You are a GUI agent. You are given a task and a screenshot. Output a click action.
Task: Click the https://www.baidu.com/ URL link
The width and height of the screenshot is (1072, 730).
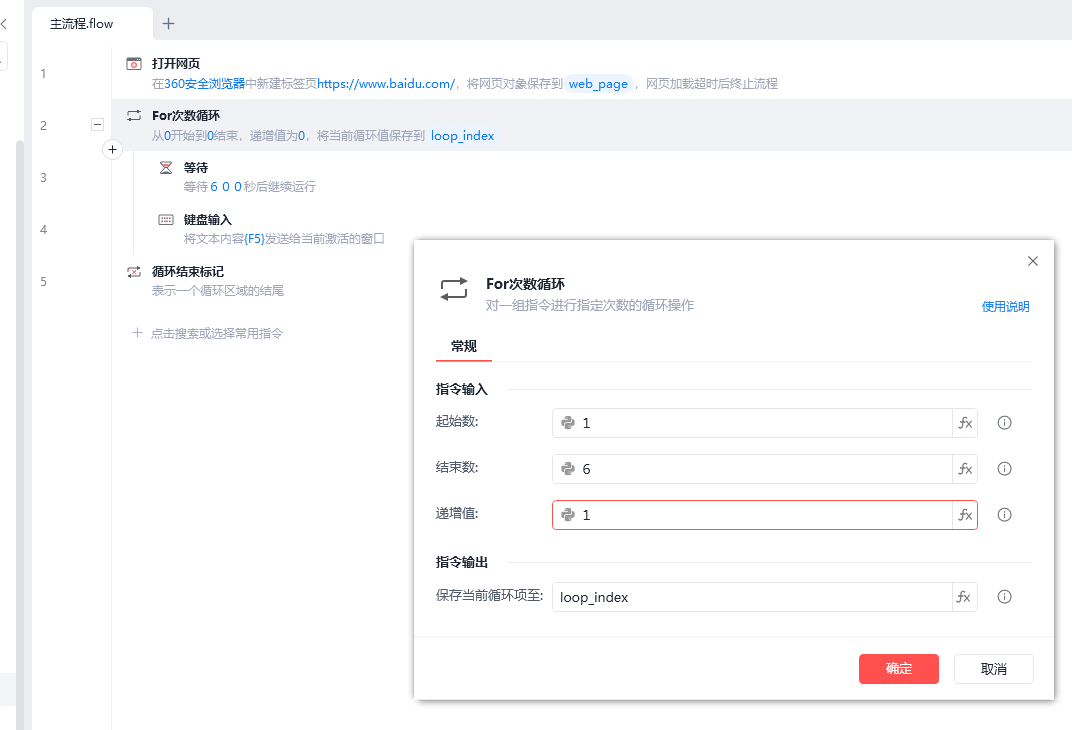(386, 83)
